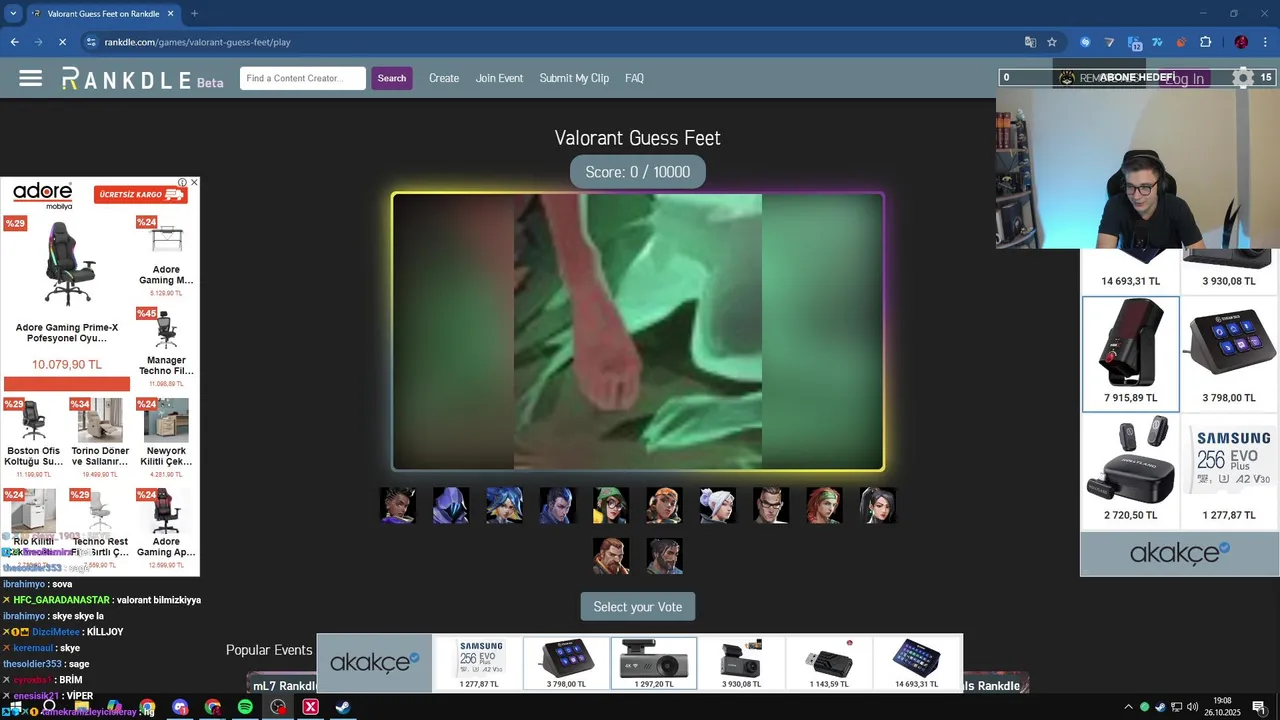This screenshot has height=720, width=1280.
Task: Select the Raze agent portrait
Action: pyautogui.click(x=664, y=505)
